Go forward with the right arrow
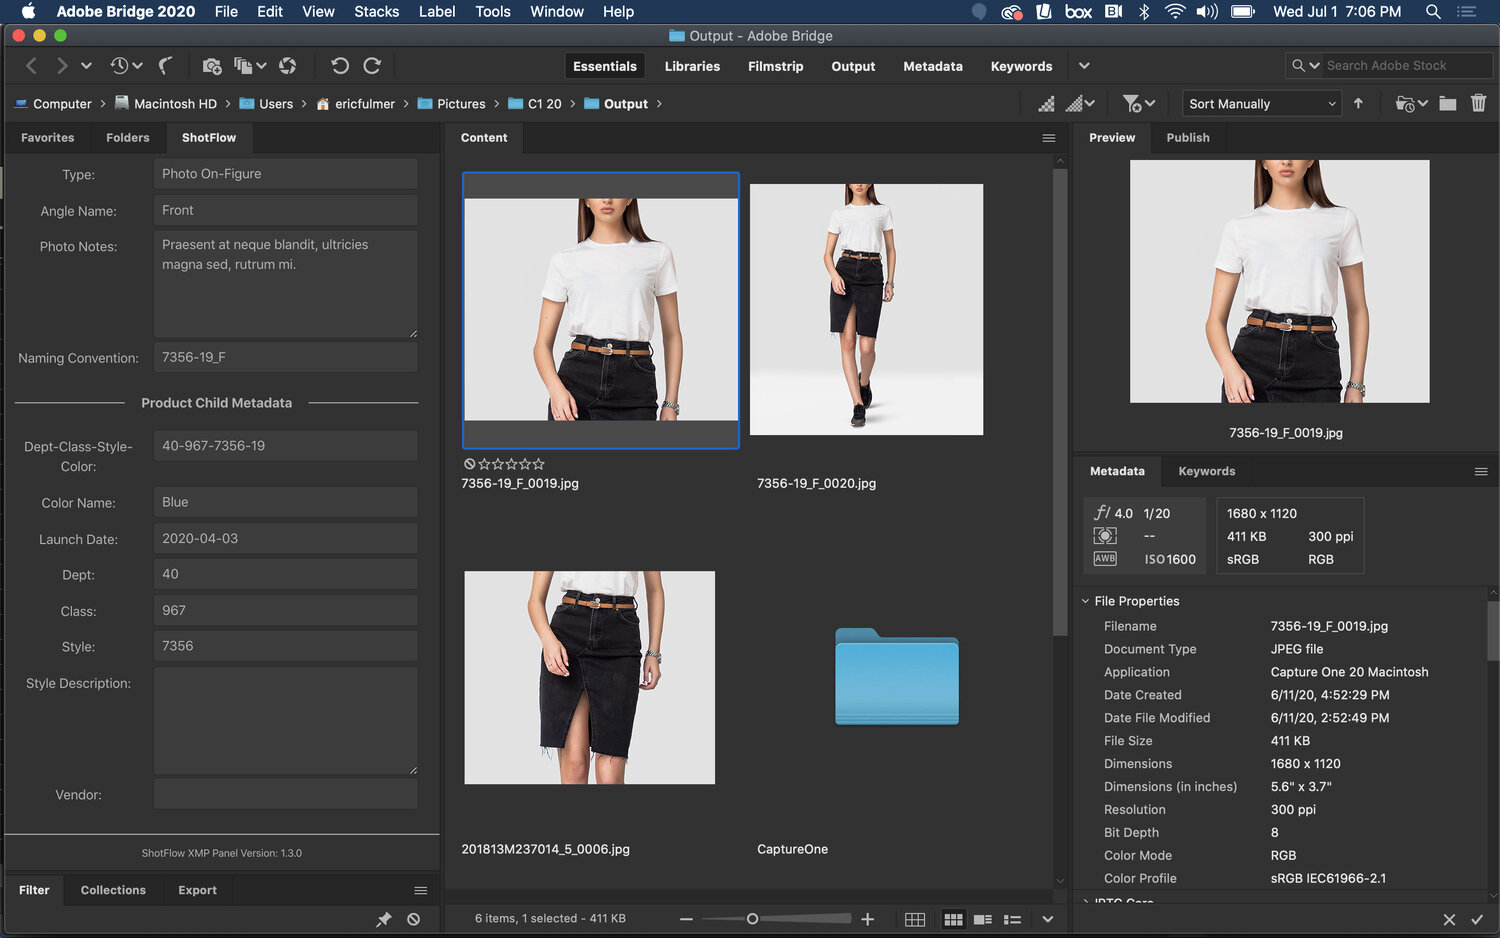The height and width of the screenshot is (938, 1500). click(x=62, y=66)
